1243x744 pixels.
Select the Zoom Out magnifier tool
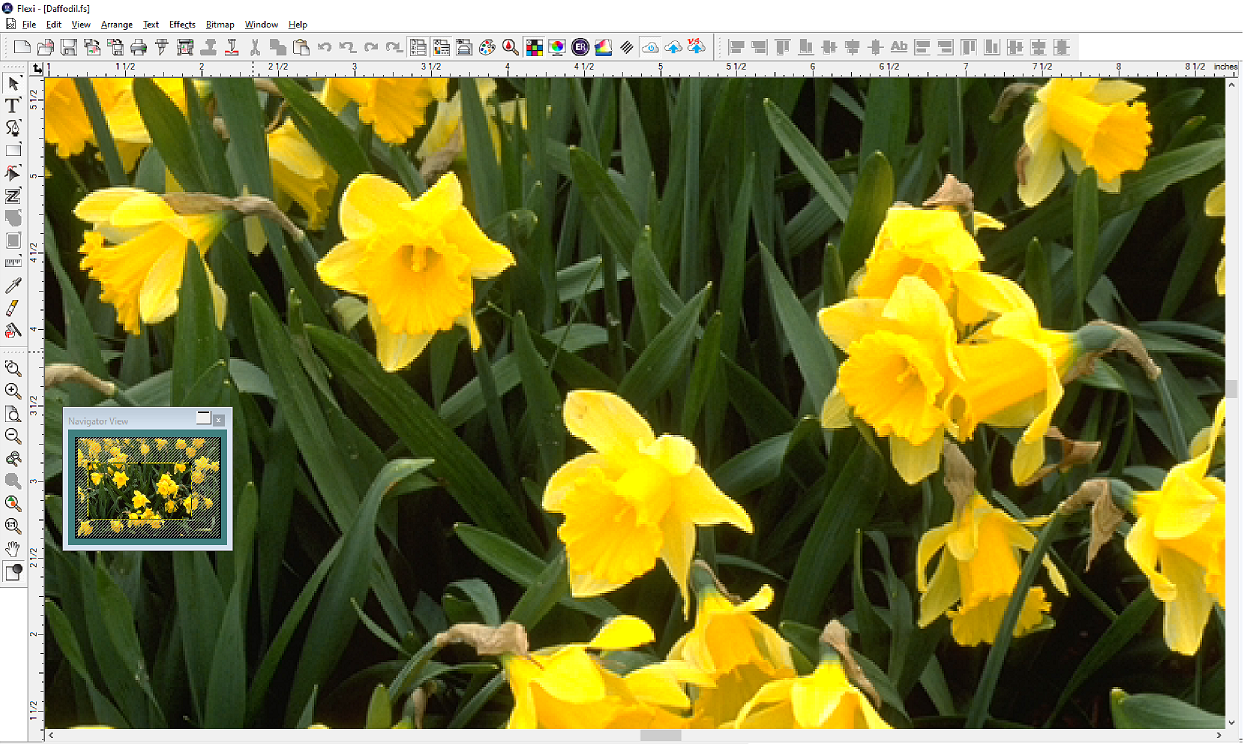click(13, 436)
